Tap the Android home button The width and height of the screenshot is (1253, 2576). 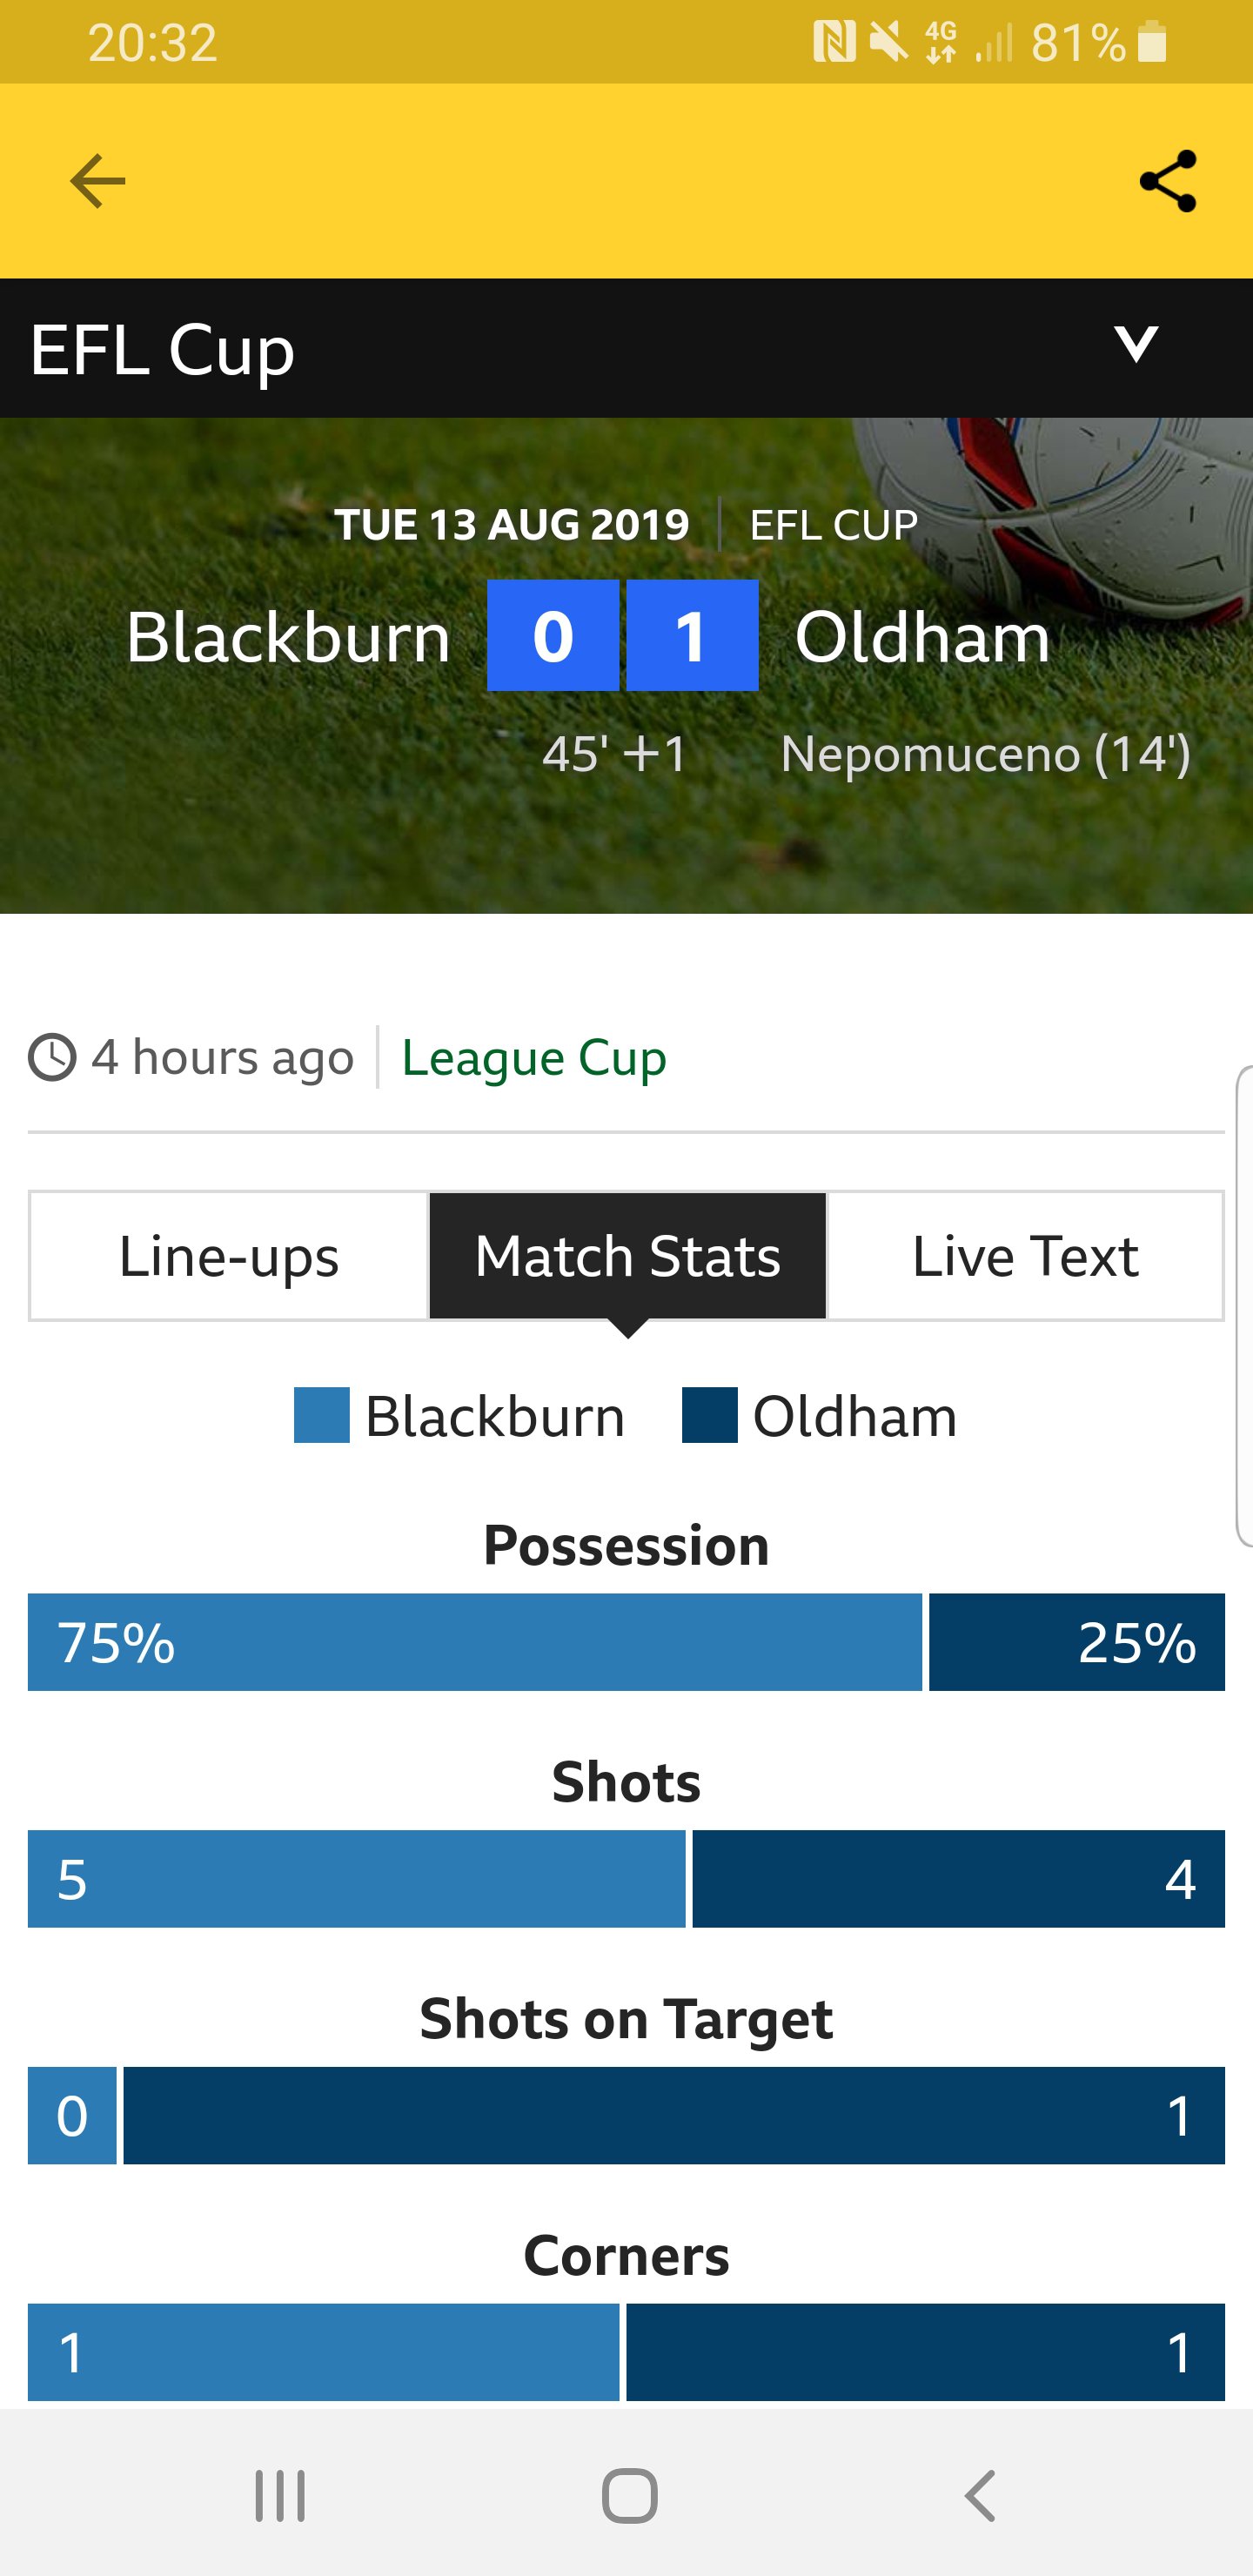coord(630,2496)
